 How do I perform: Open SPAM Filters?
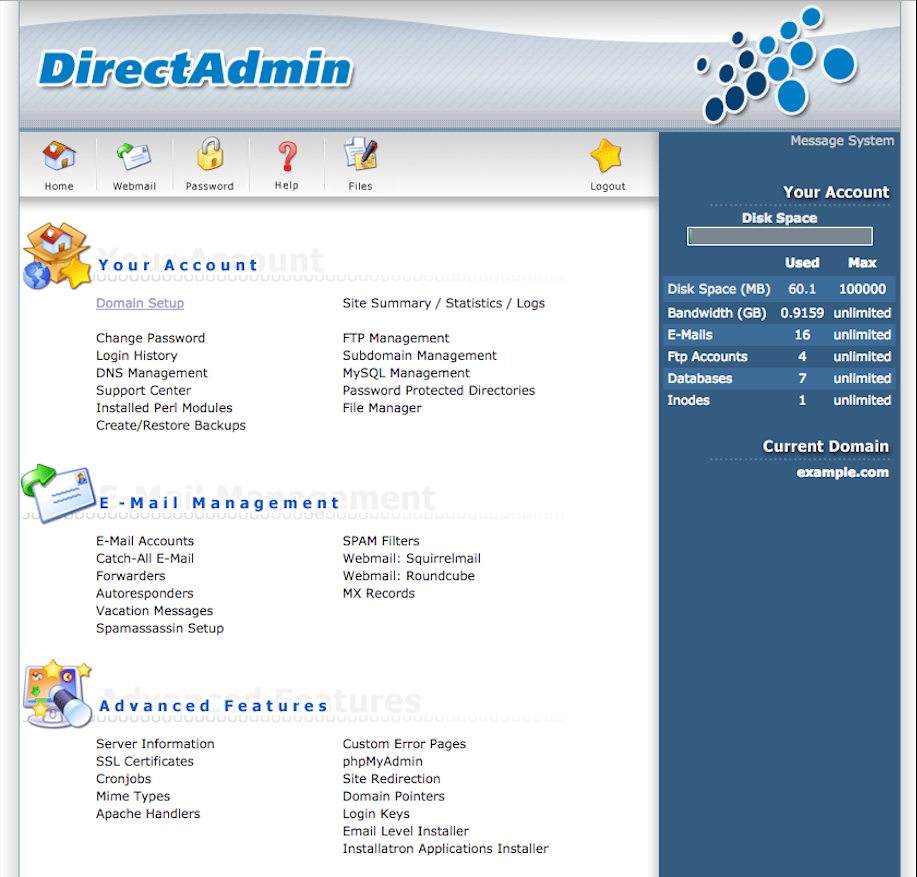[x=381, y=541]
